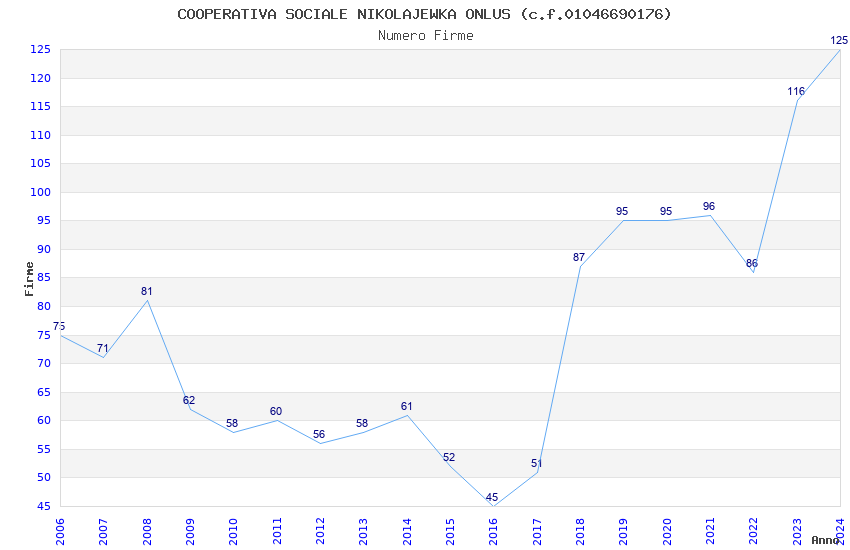
Task: Click the Firme y-axis title
Action: pyautogui.click(x=29, y=279)
